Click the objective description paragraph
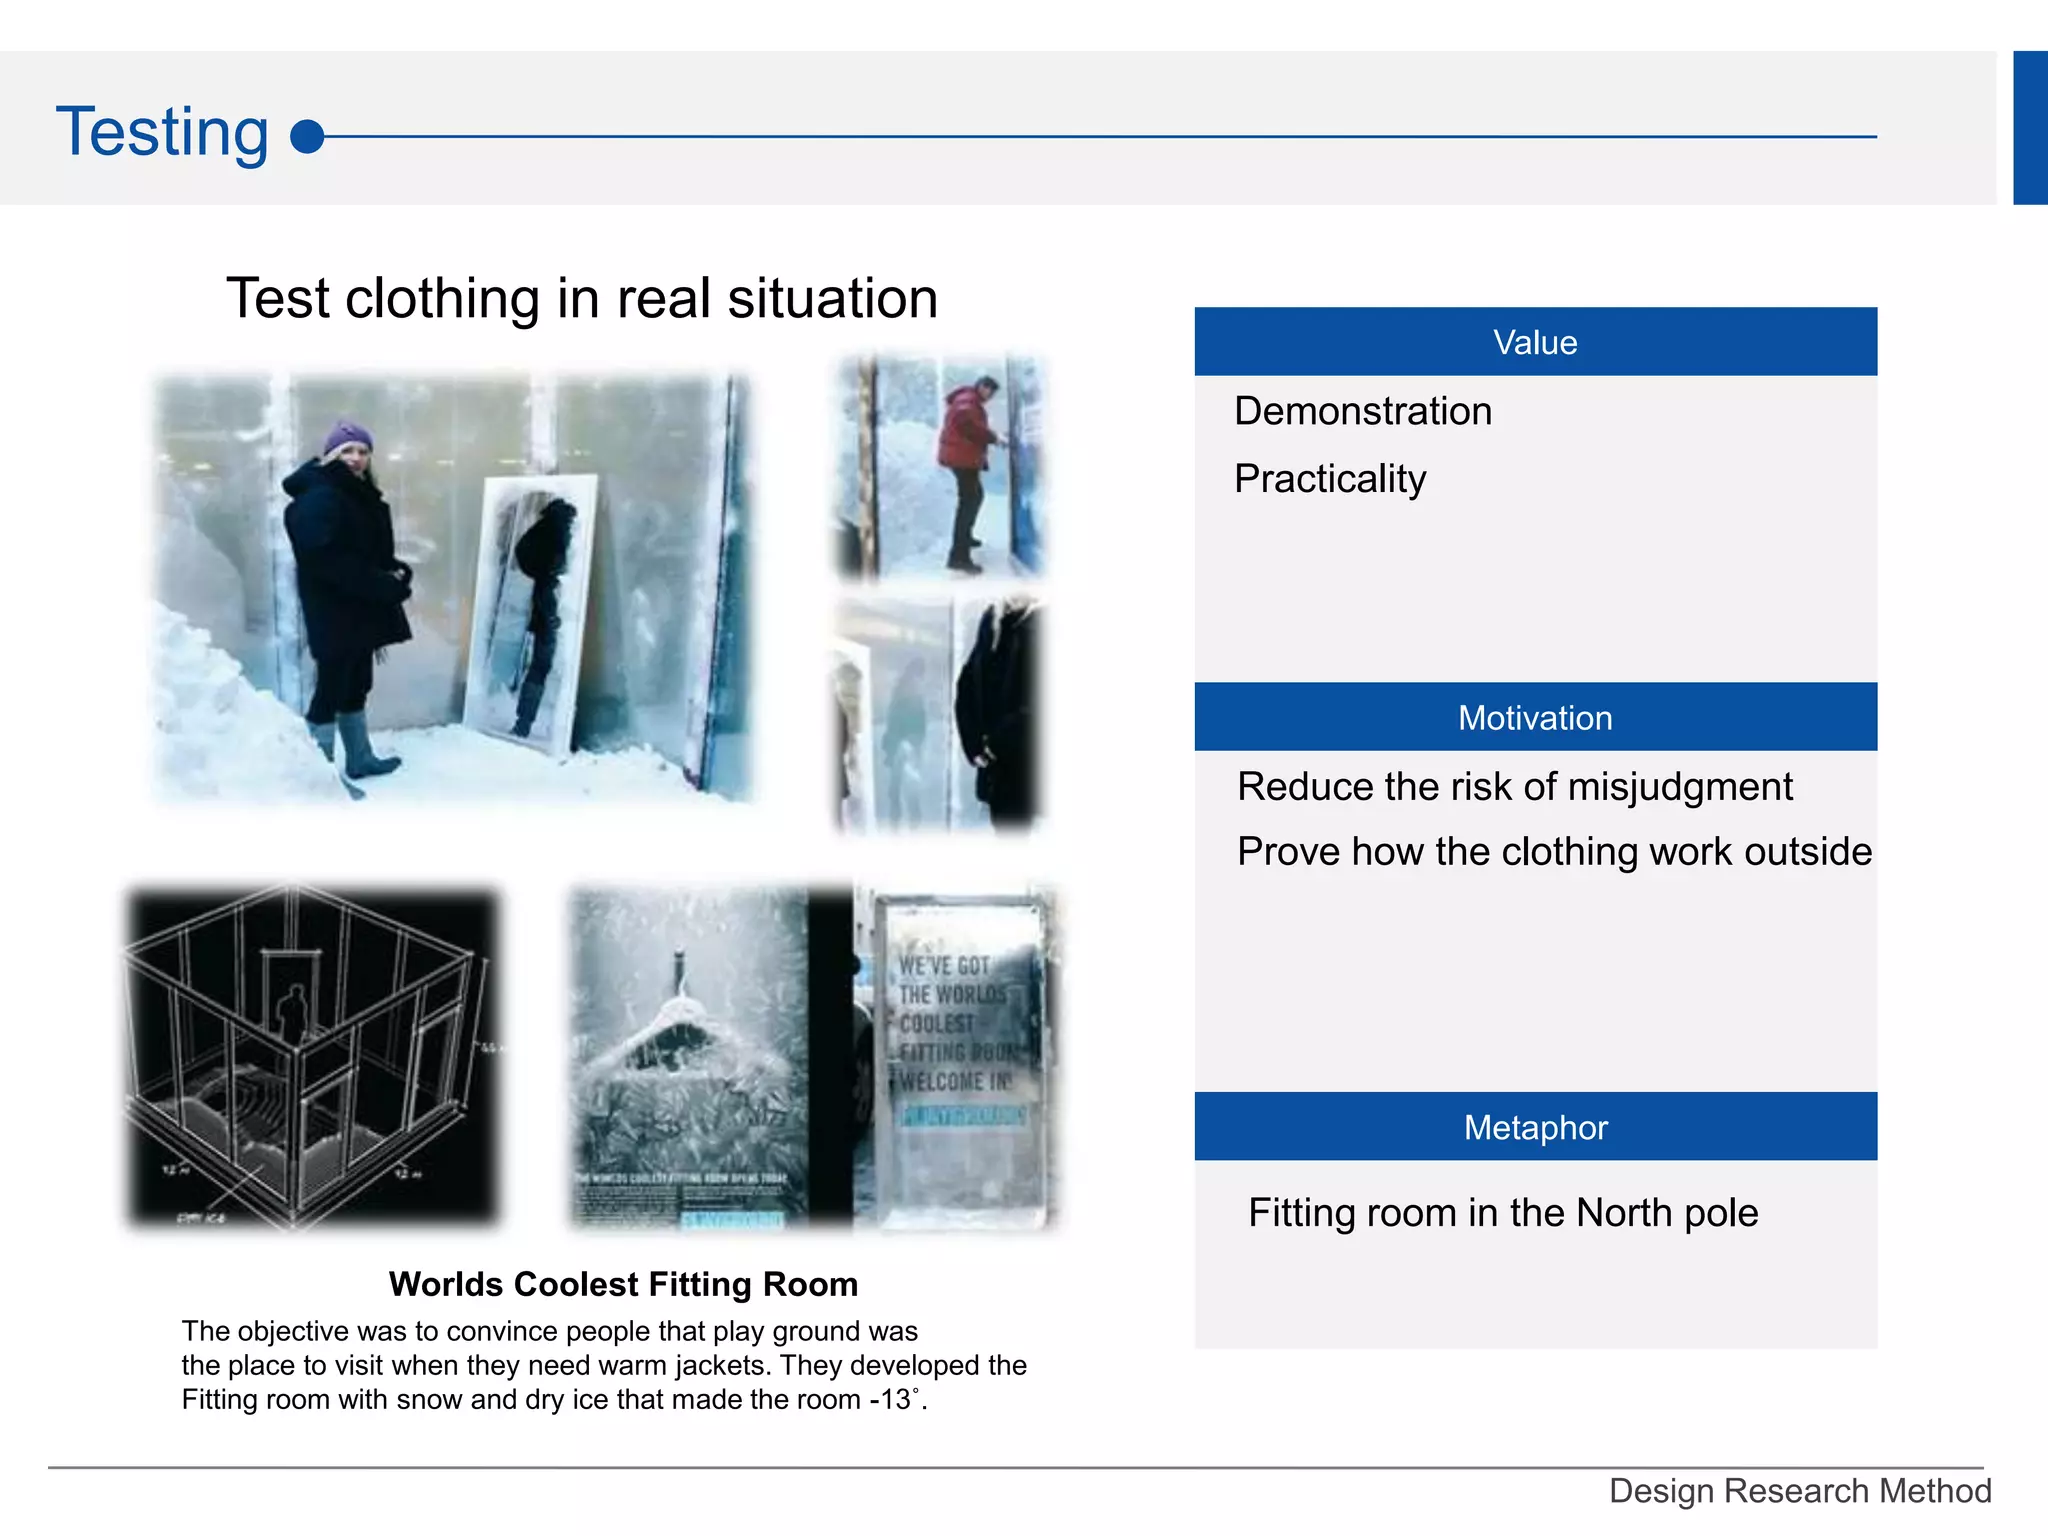The image size is (2048, 1536). click(603, 1365)
